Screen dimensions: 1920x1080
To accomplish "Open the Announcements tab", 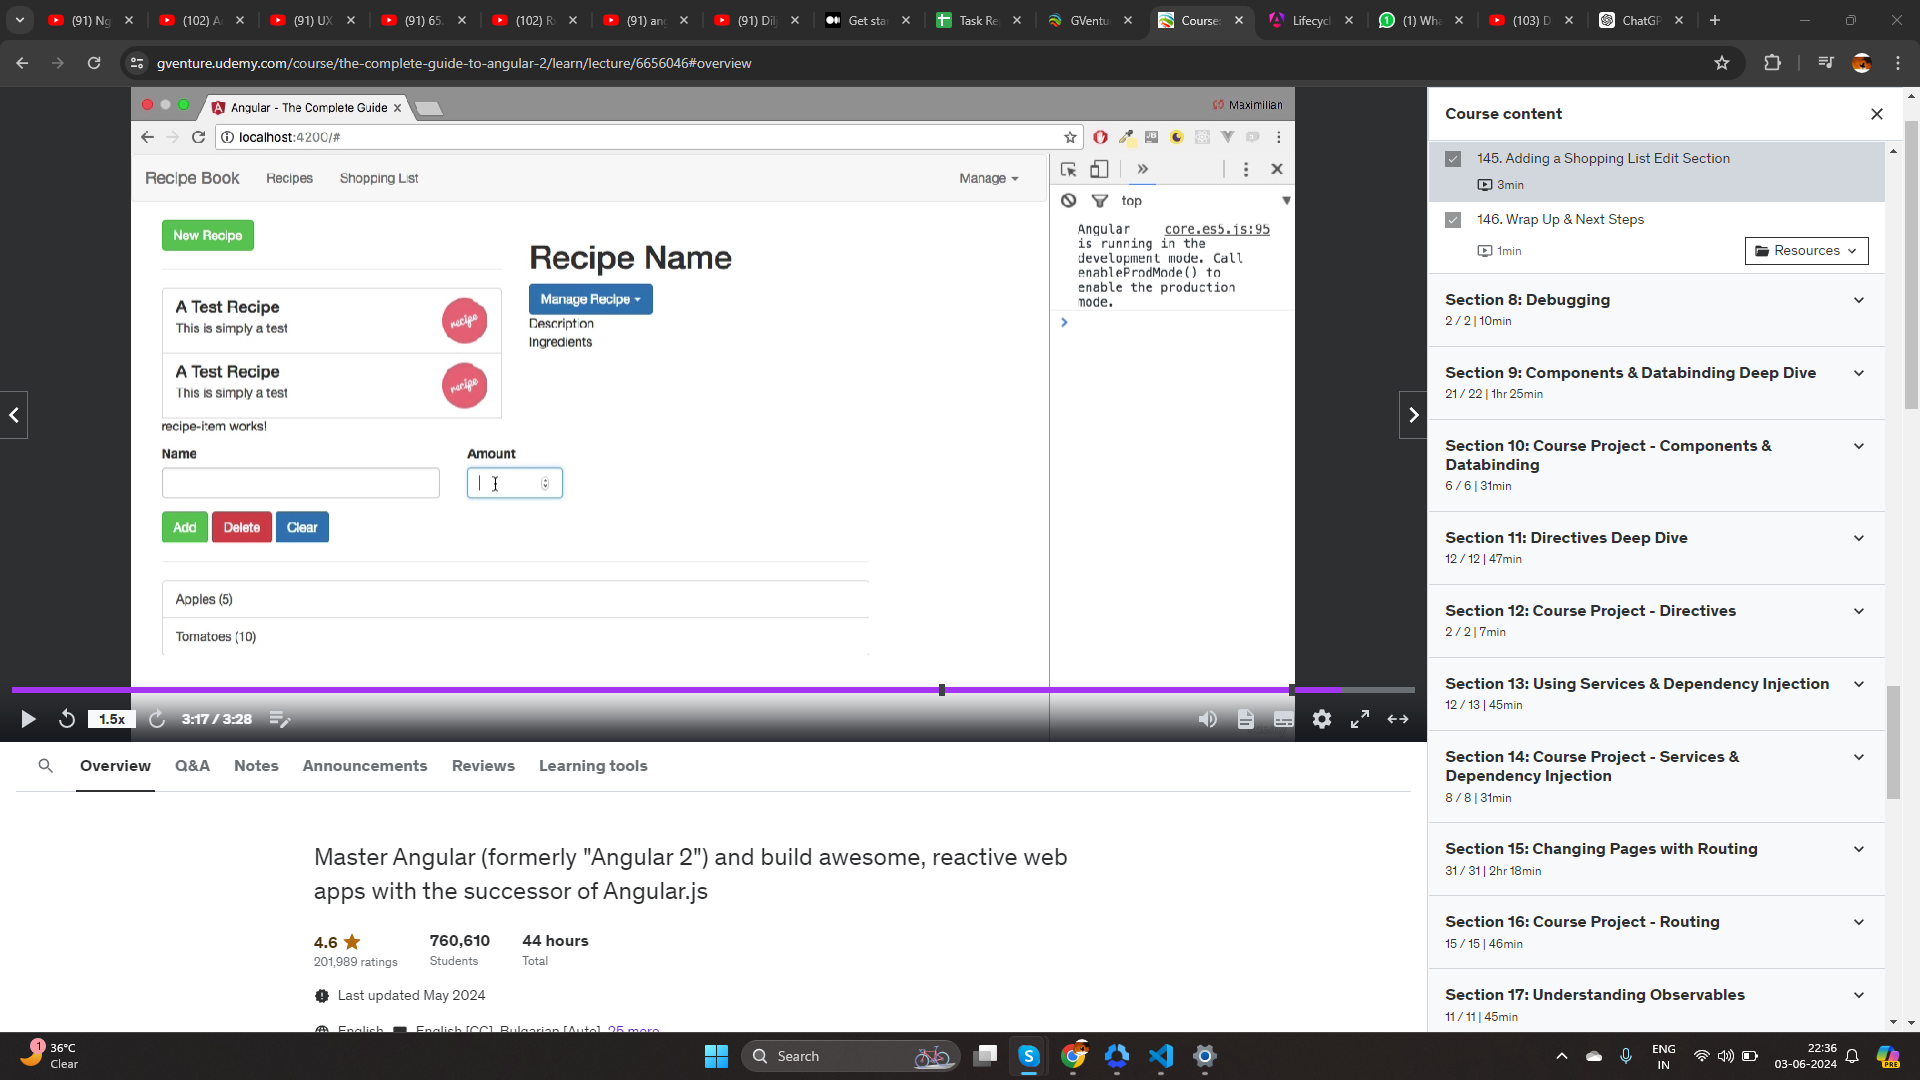I will pos(365,766).
